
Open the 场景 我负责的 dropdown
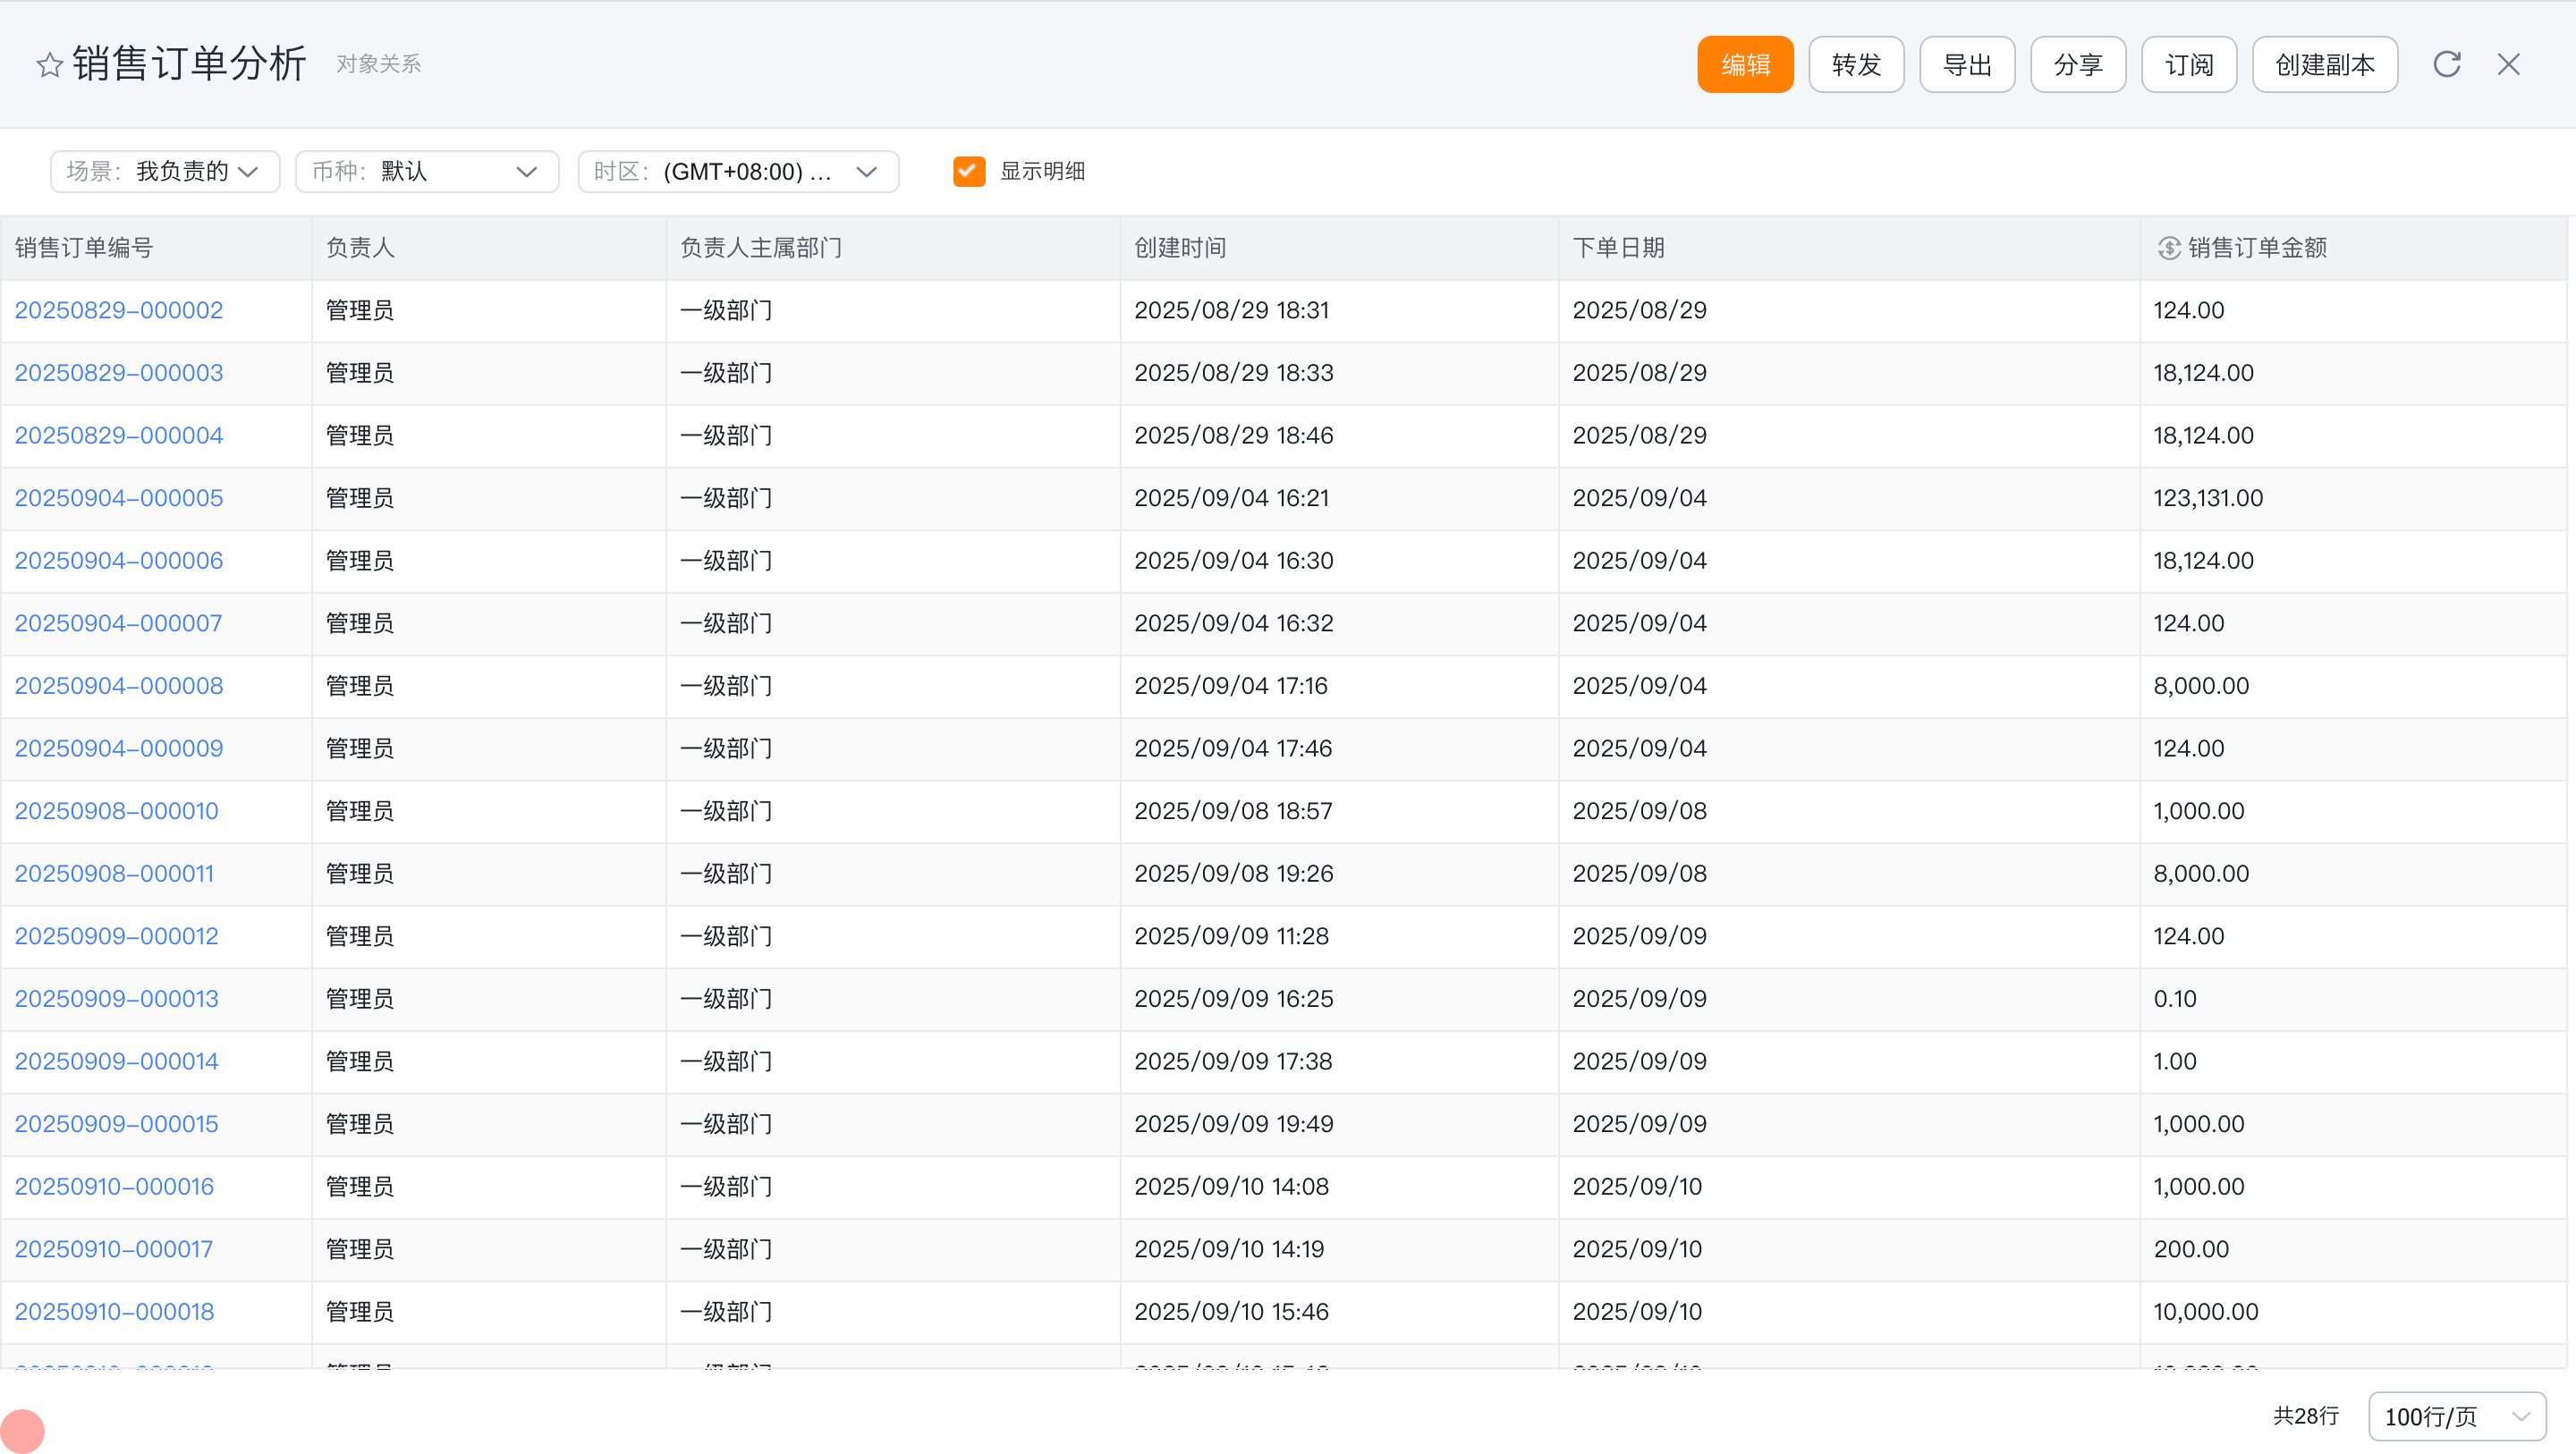click(165, 171)
